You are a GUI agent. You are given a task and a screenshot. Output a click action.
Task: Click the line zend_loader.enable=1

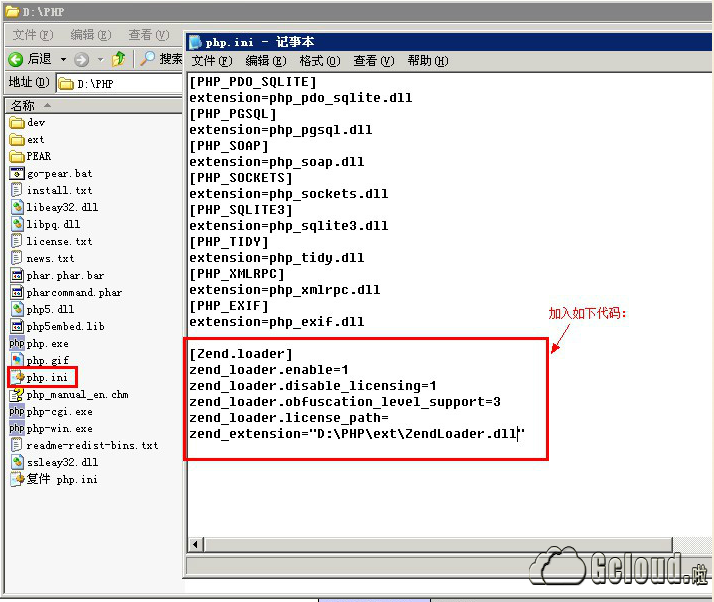(x=269, y=370)
